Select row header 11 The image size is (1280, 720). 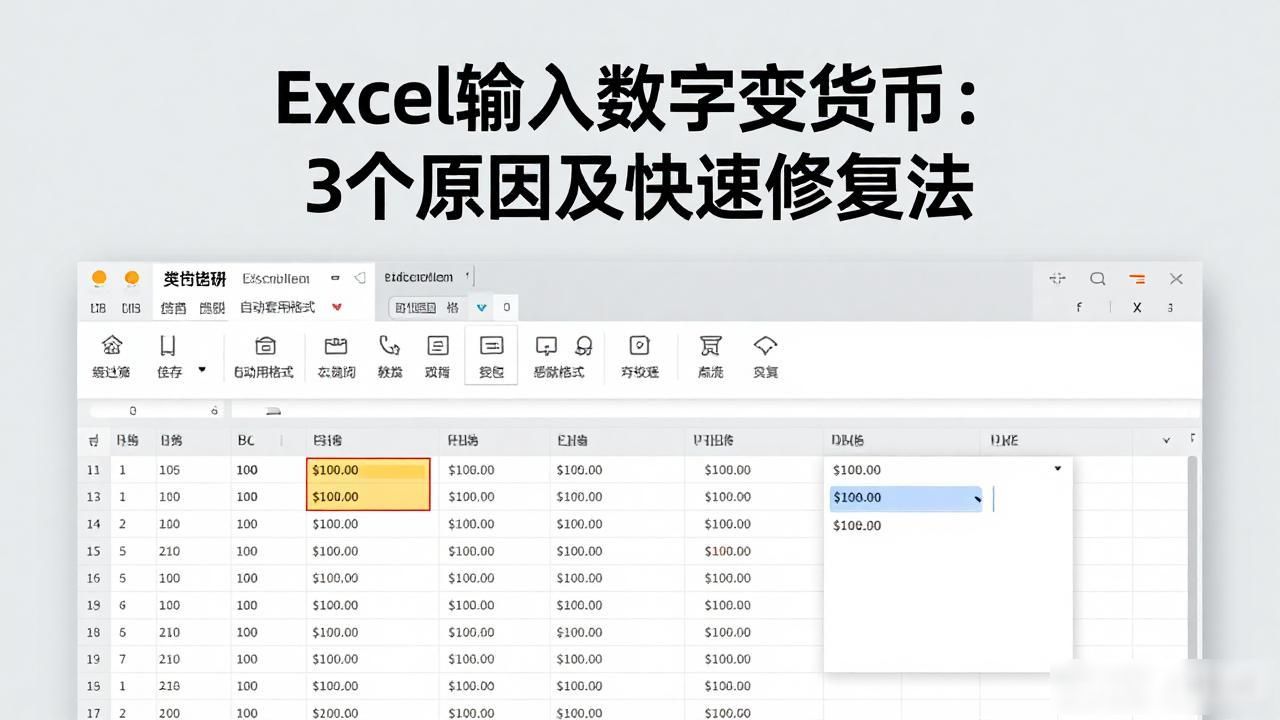[93, 470]
